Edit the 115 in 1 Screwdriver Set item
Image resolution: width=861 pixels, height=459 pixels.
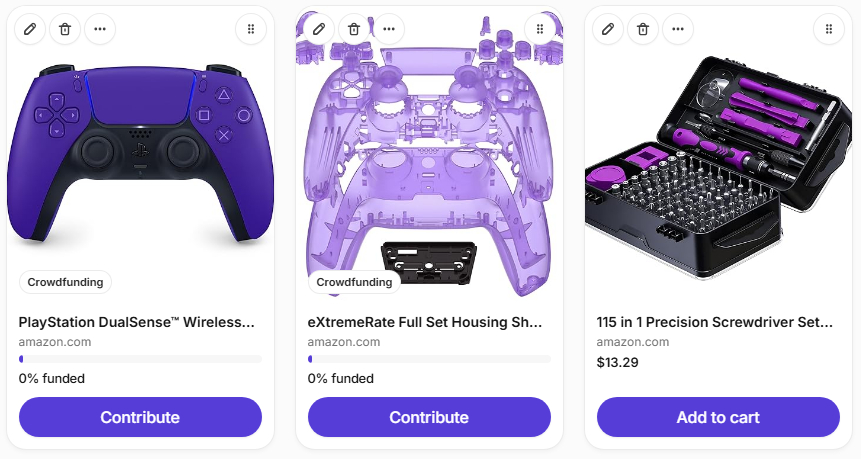[608, 29]
